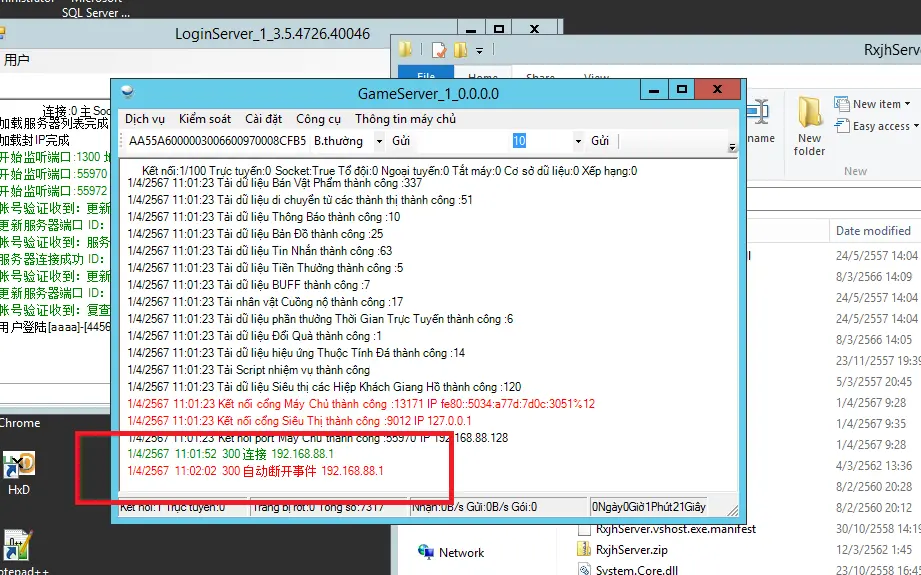Open the Công cụ menu
Viewport: 921px width, 575px height.
pyautogui.click(x=318, y=119)
